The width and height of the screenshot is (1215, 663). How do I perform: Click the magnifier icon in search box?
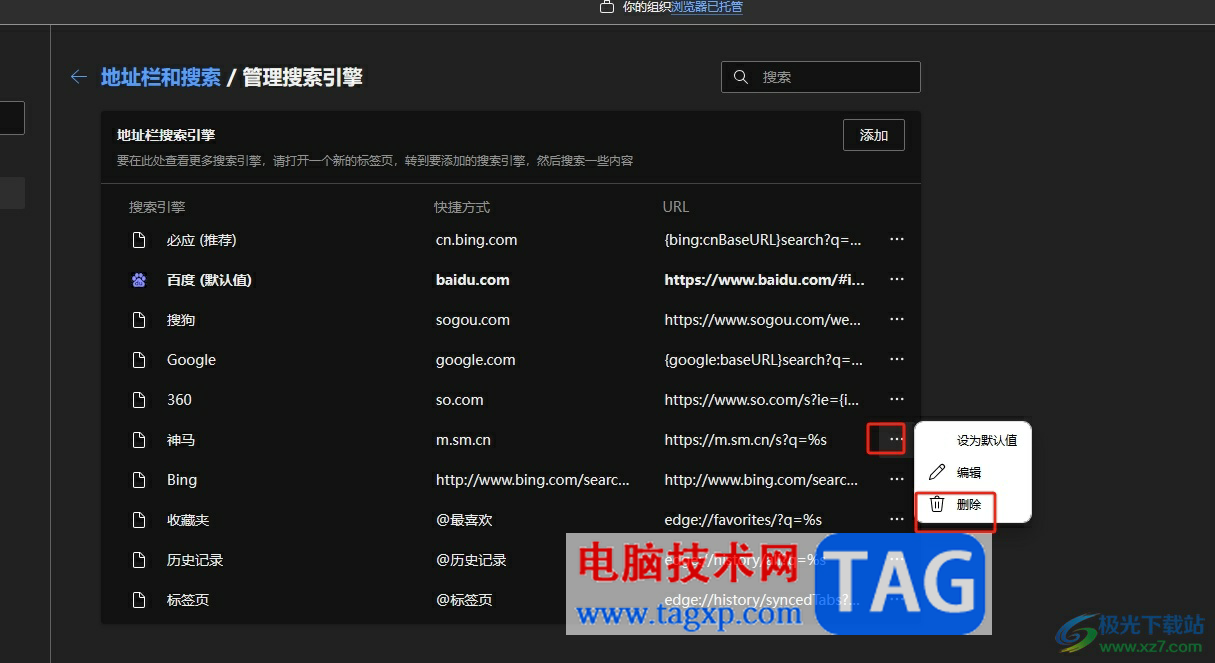coord(741,77)
